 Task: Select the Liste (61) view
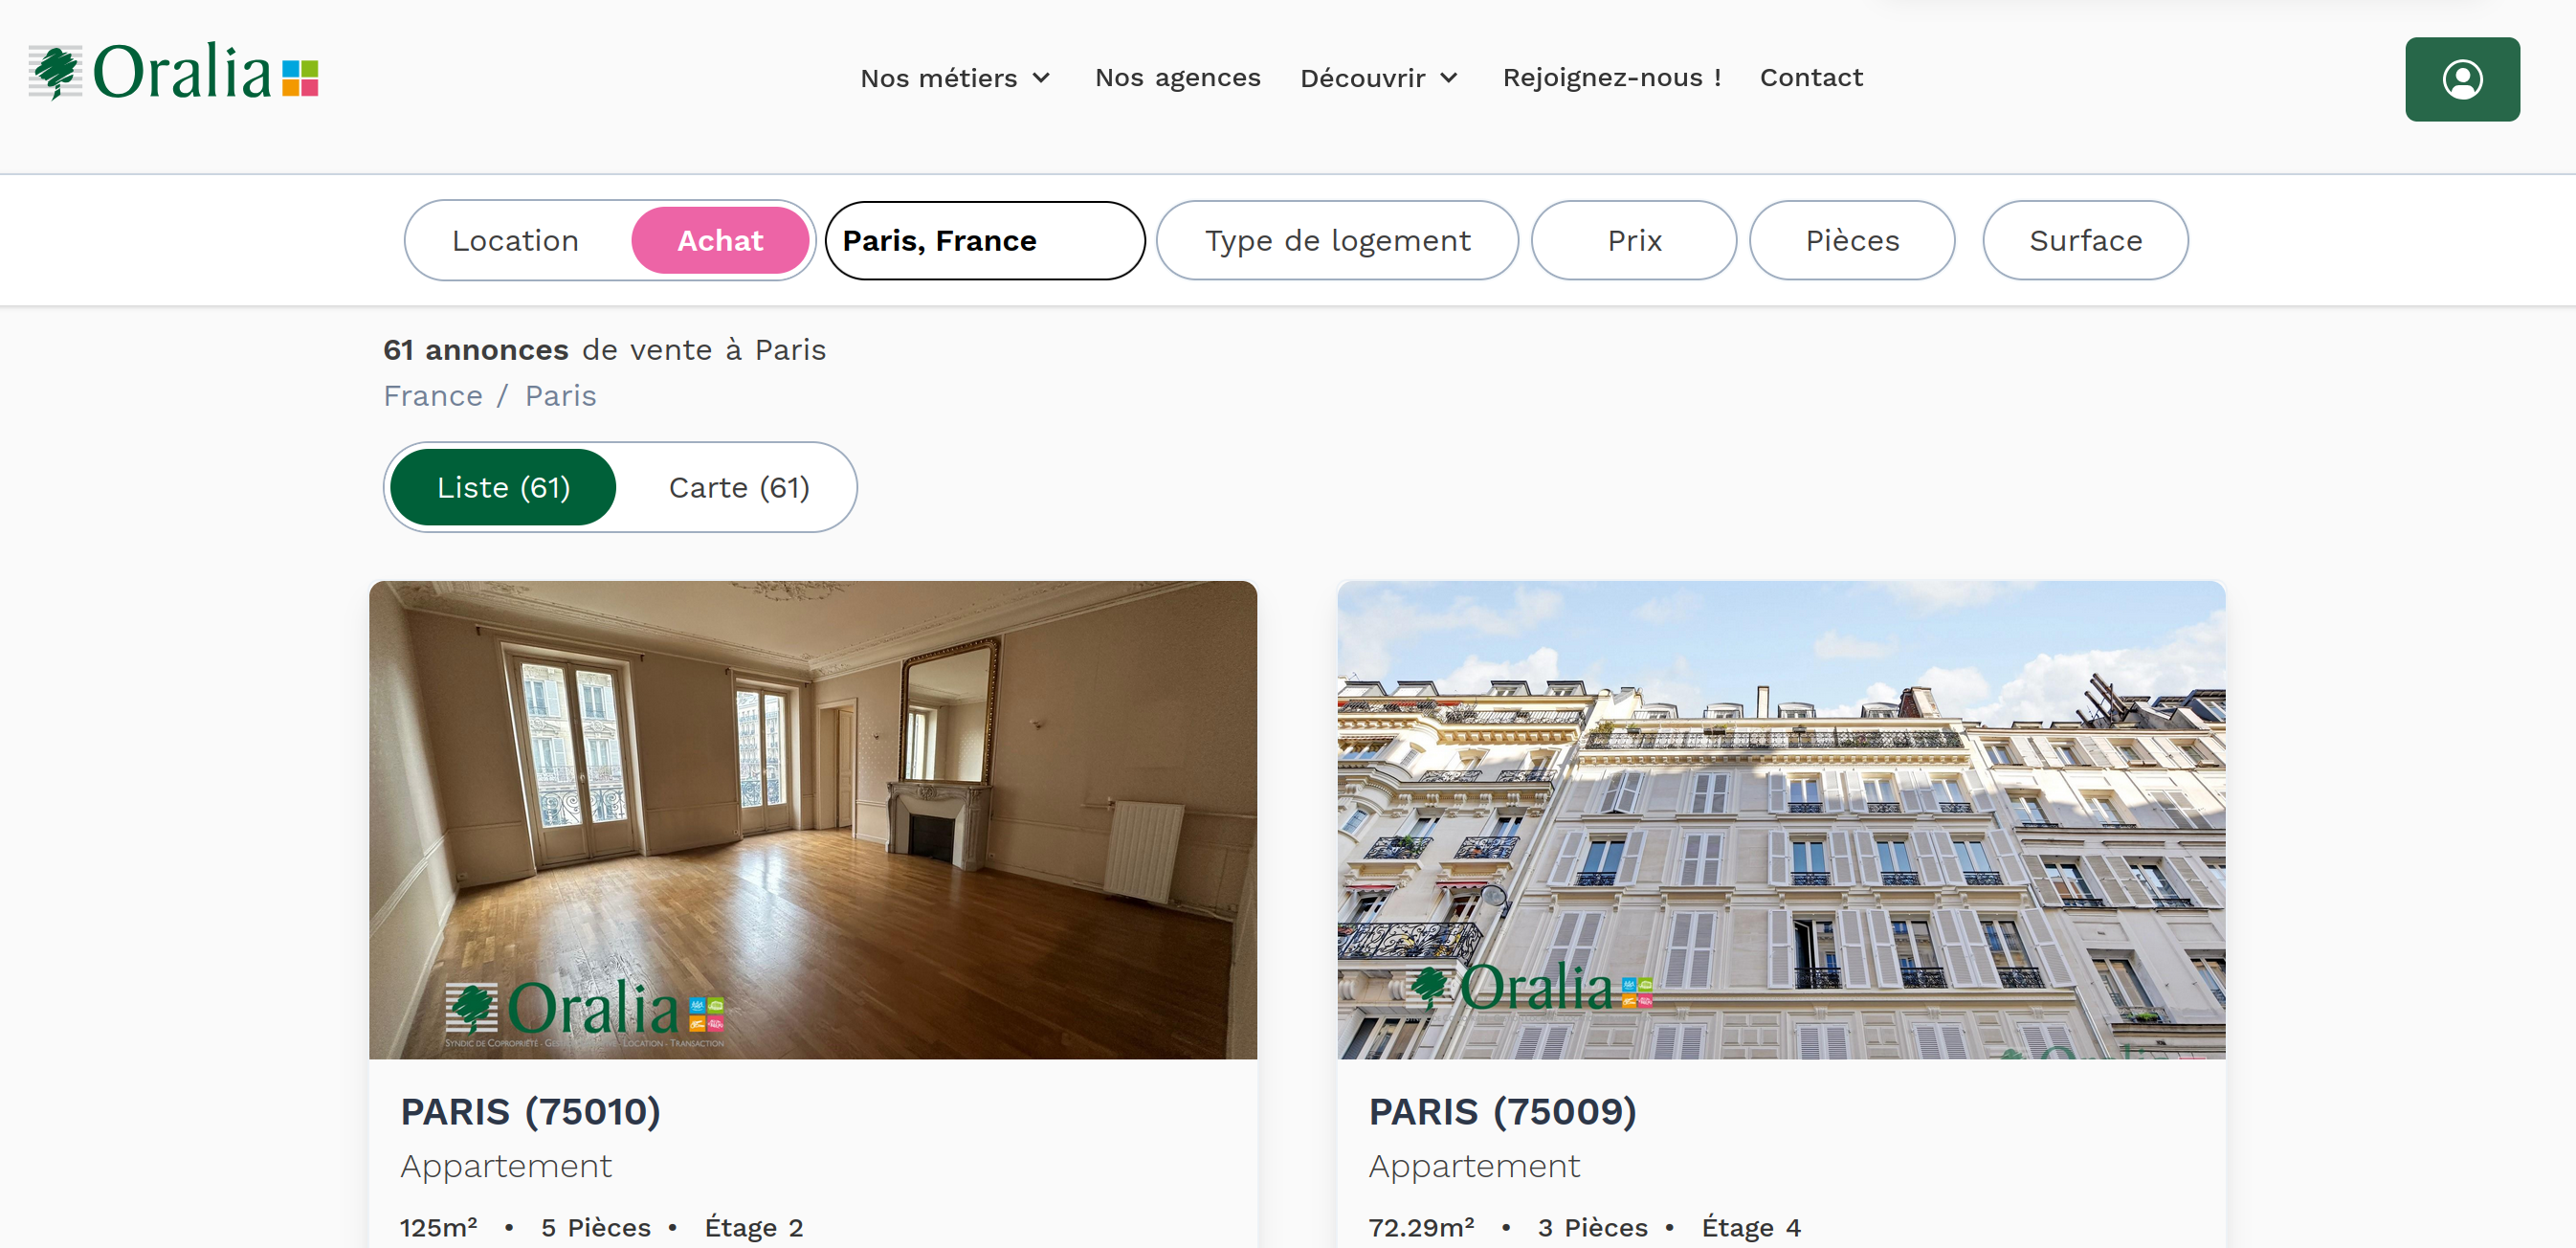(x=503, y=487)
